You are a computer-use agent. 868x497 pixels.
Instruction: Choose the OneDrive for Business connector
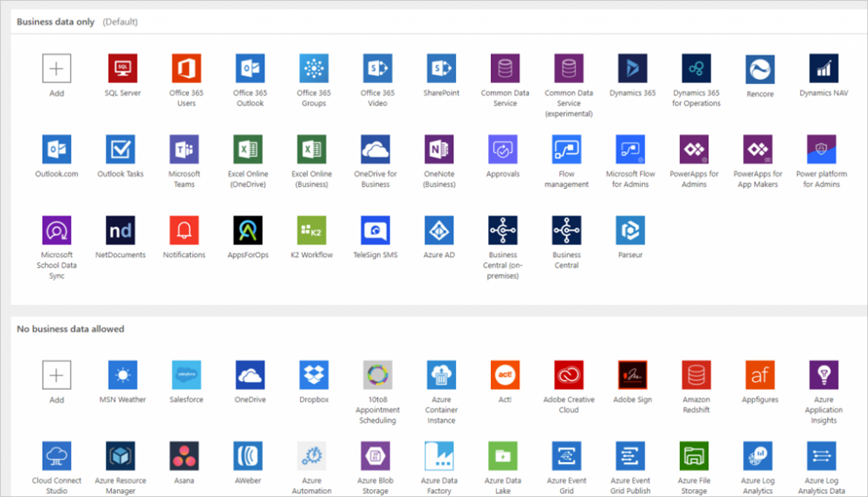(375, 149)
